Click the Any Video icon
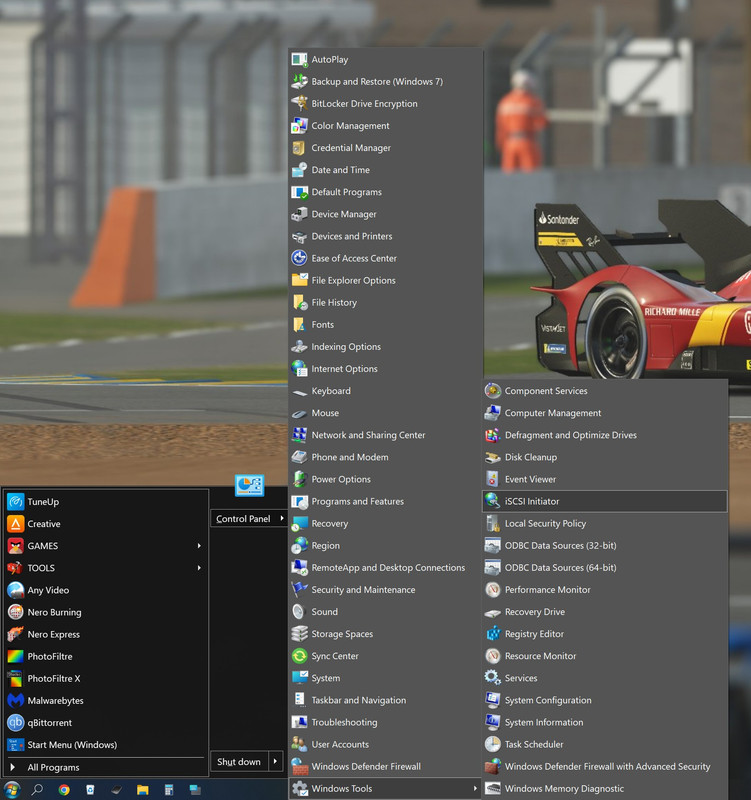The height and width of the screenshot is (800, 751). click(15, 590)
